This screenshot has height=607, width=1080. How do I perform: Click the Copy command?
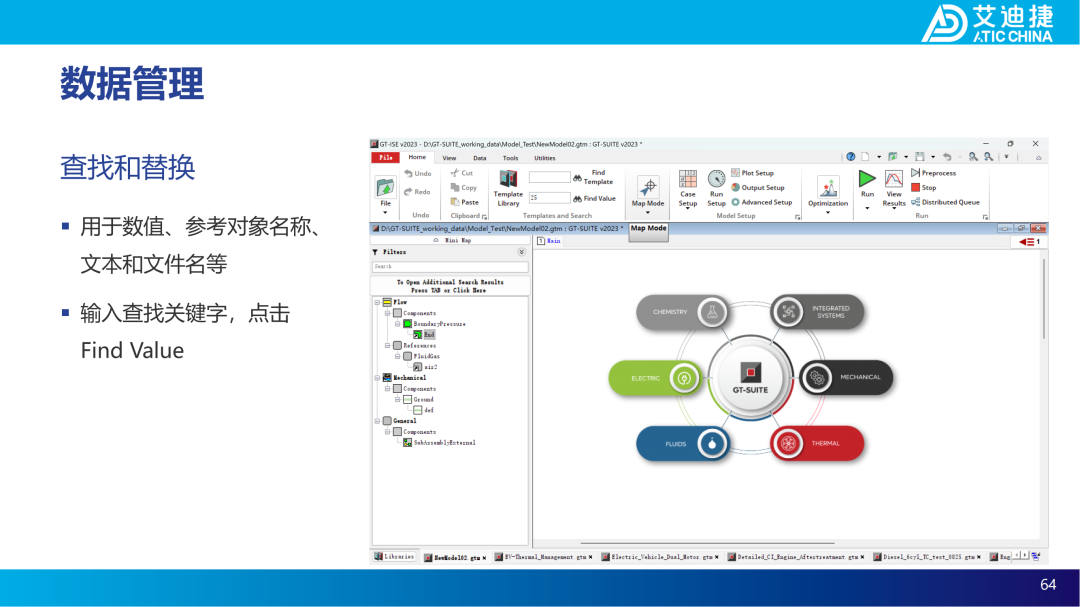[464, 187]
